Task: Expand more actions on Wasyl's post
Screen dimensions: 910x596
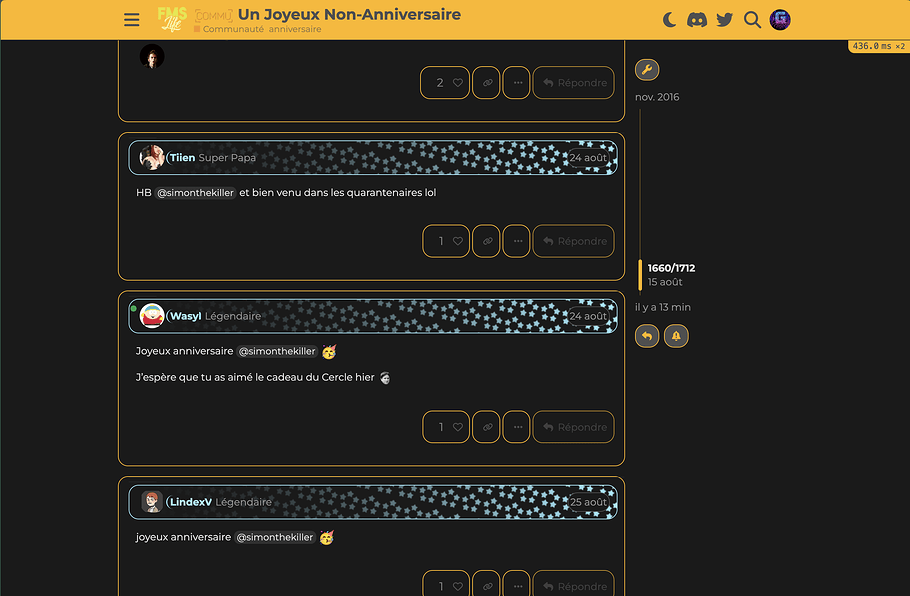Action: pos(516,427)
